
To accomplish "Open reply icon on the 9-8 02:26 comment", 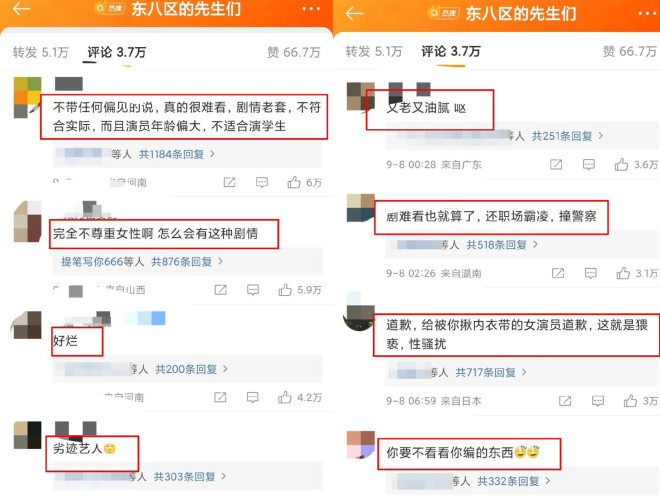I will (591, 274).
